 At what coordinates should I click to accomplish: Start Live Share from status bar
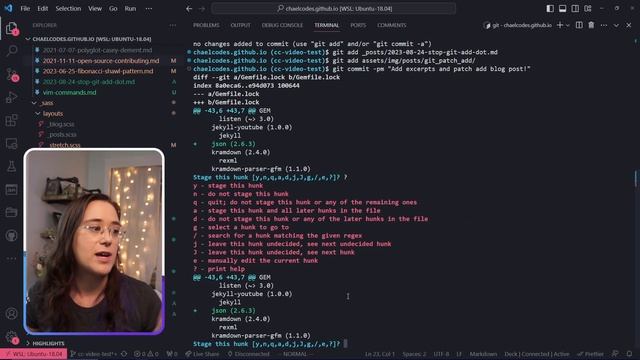pos(202,354)
